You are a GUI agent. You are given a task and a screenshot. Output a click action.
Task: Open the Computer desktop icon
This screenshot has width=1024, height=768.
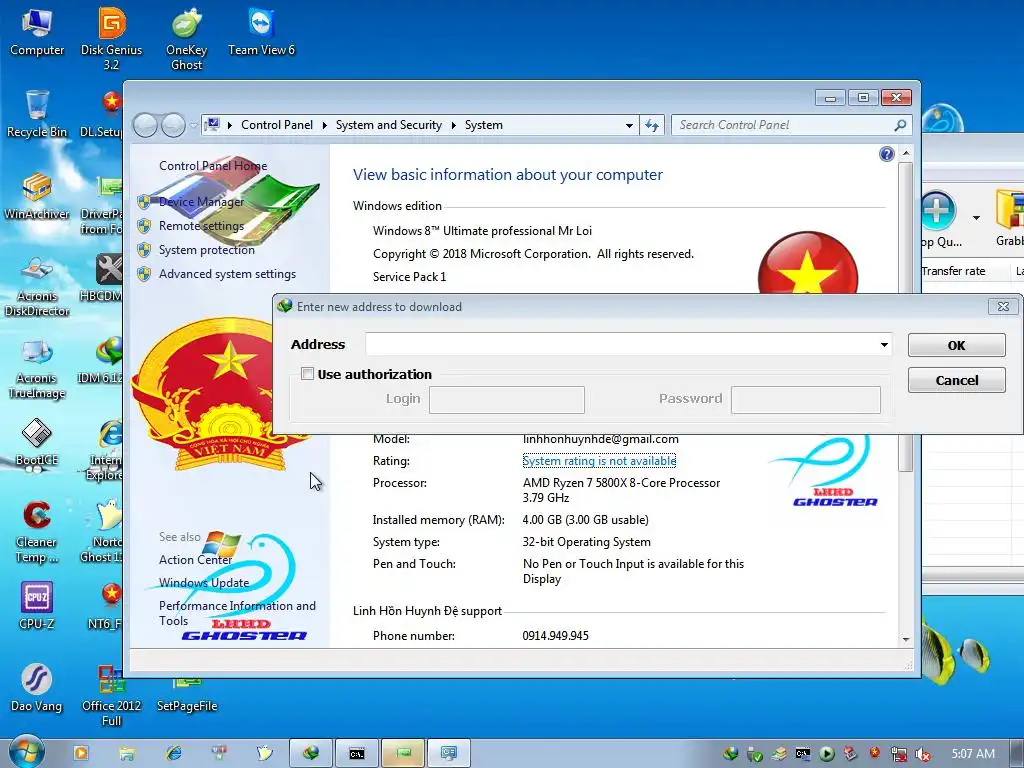click(x=37, y=32)
